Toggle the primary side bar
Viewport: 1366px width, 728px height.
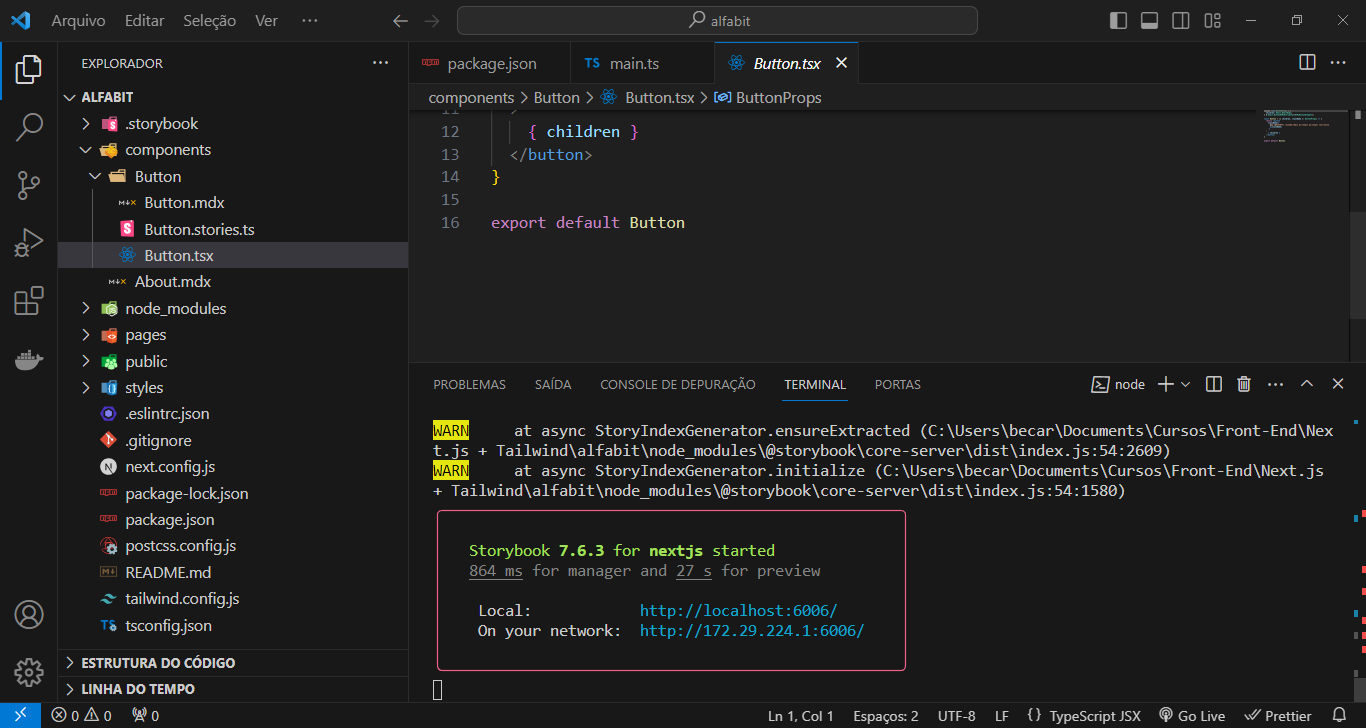1118,20
